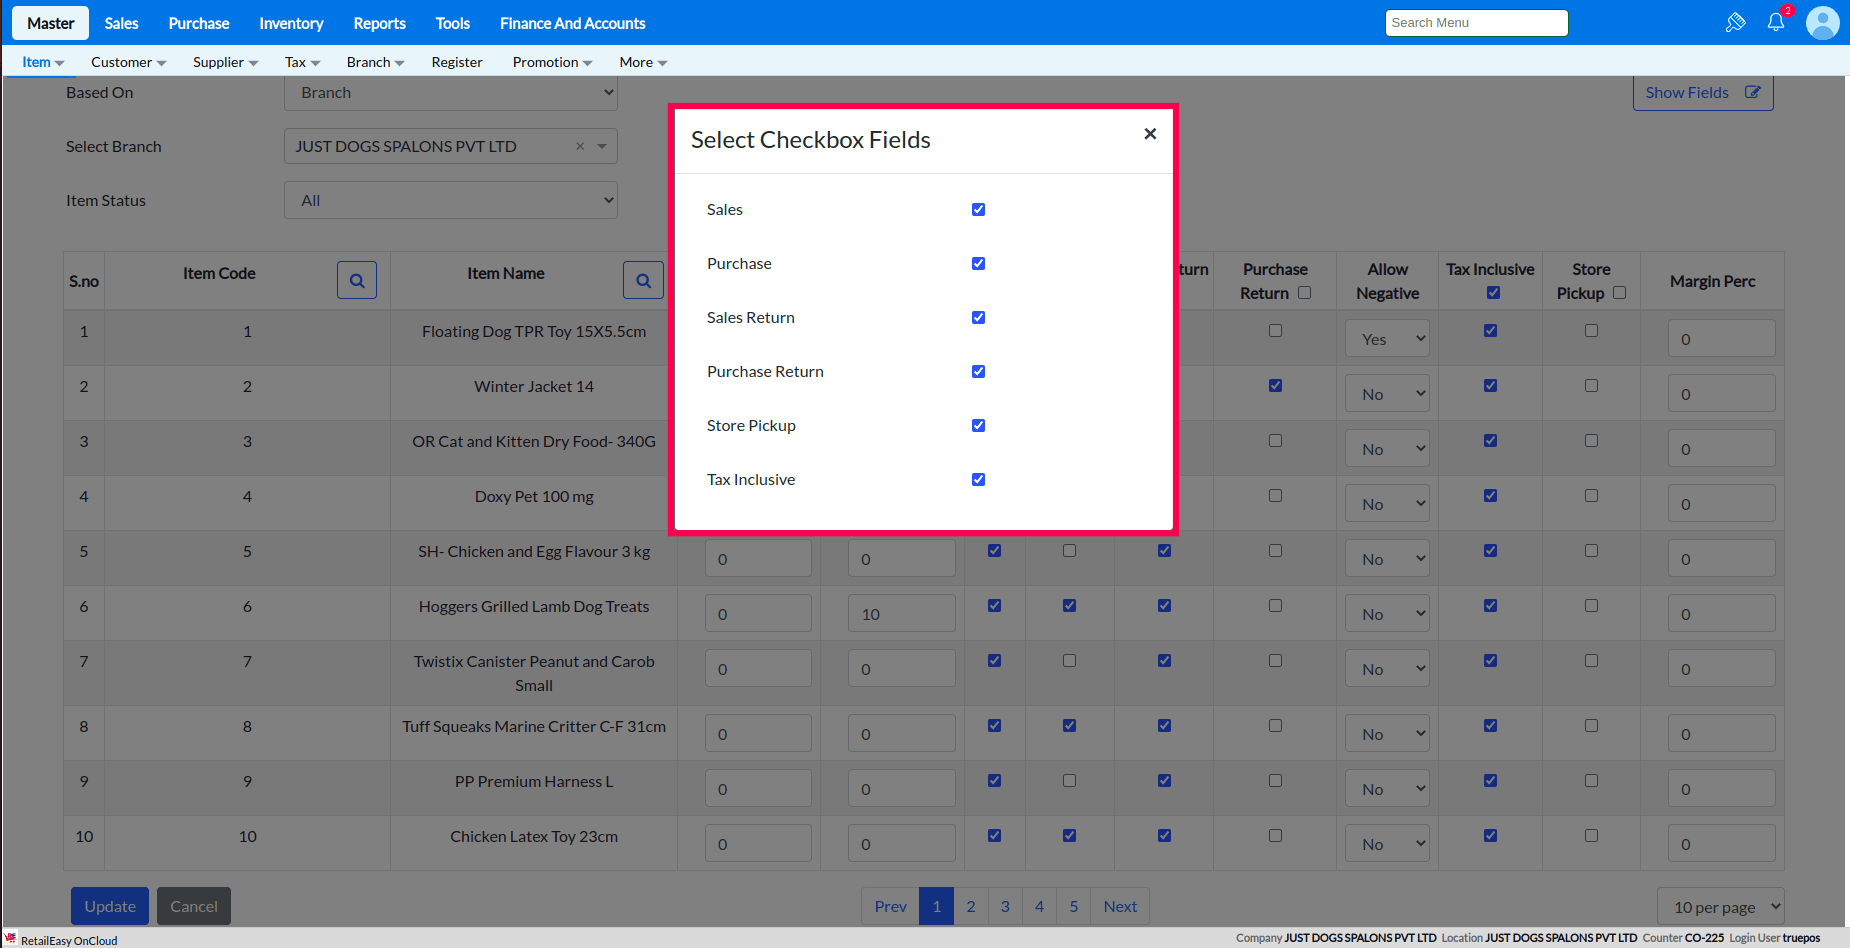
Task: Clear the selected branch with the x icon
Action: pos(580,146)
